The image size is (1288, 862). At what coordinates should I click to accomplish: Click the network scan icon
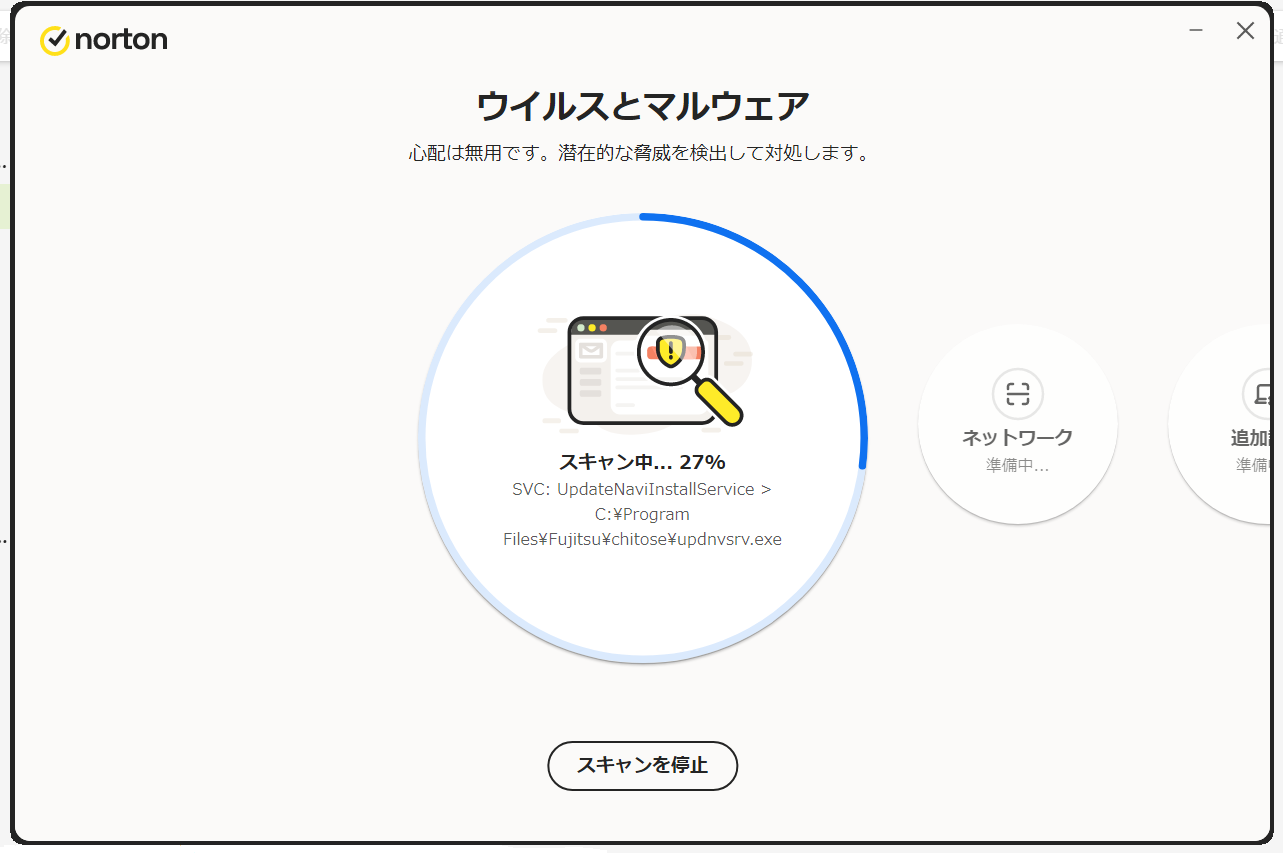[1017, 394]
